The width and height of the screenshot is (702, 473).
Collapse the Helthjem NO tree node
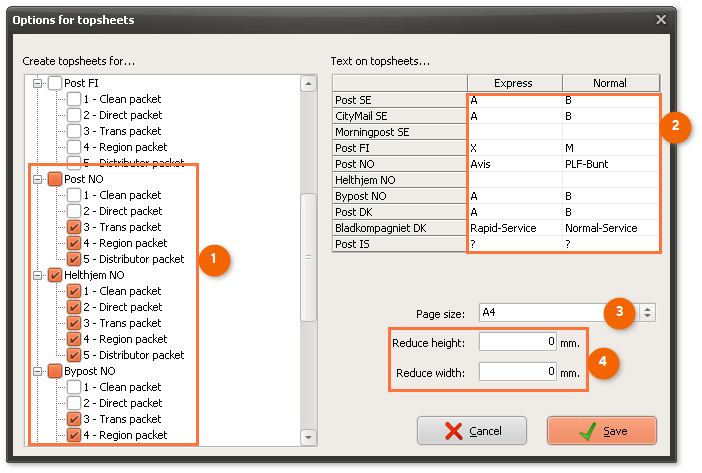[x=38, y=275]
